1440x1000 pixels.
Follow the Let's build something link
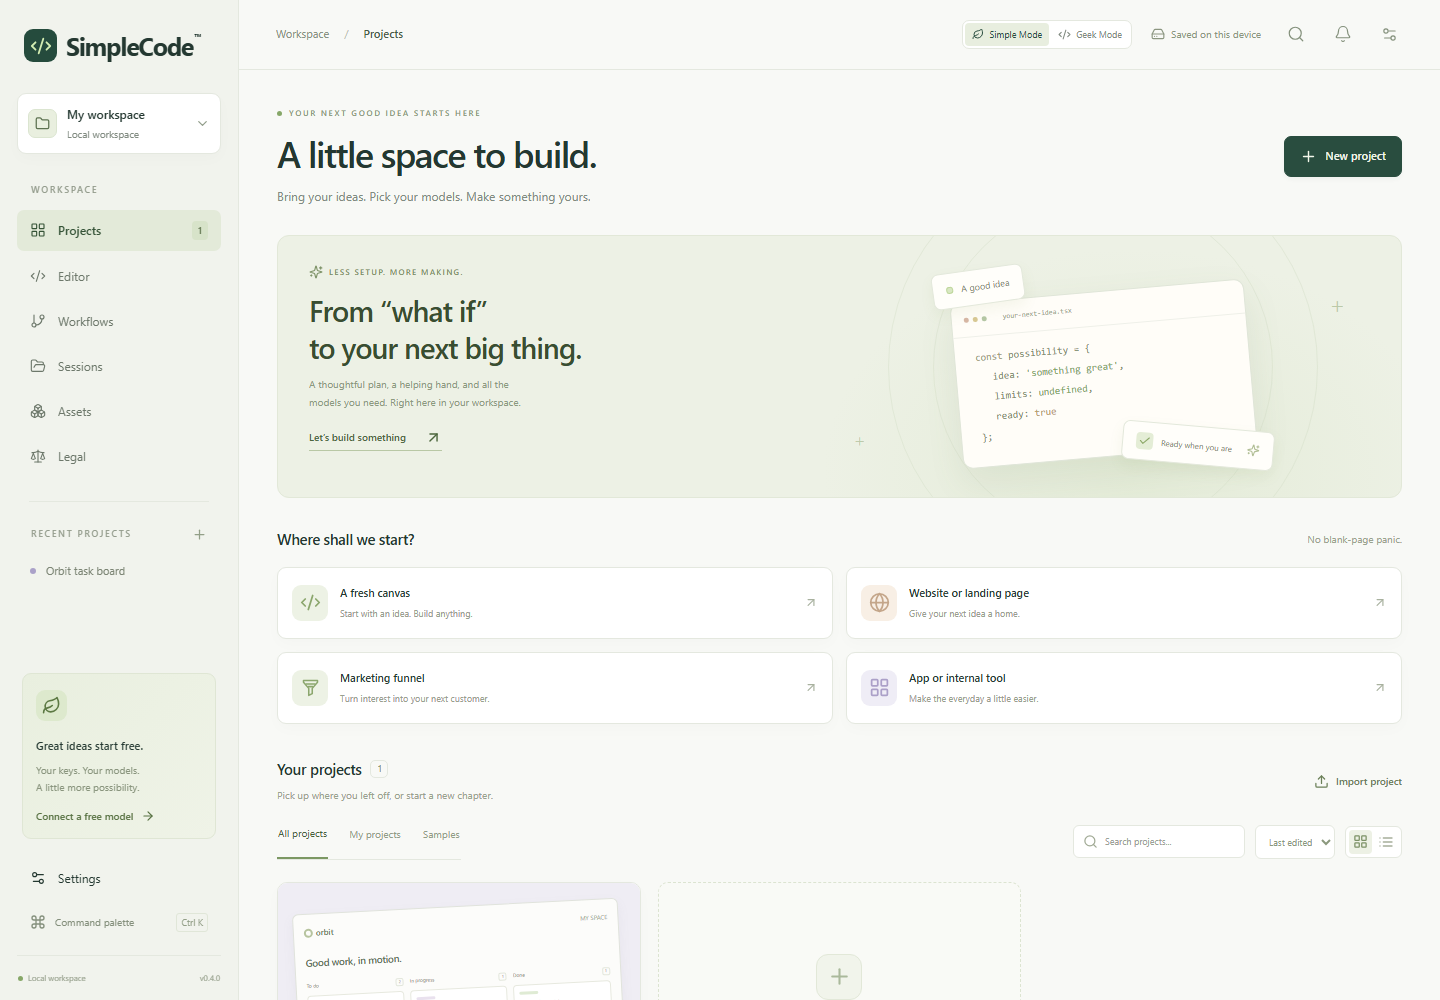coord(374,438)
